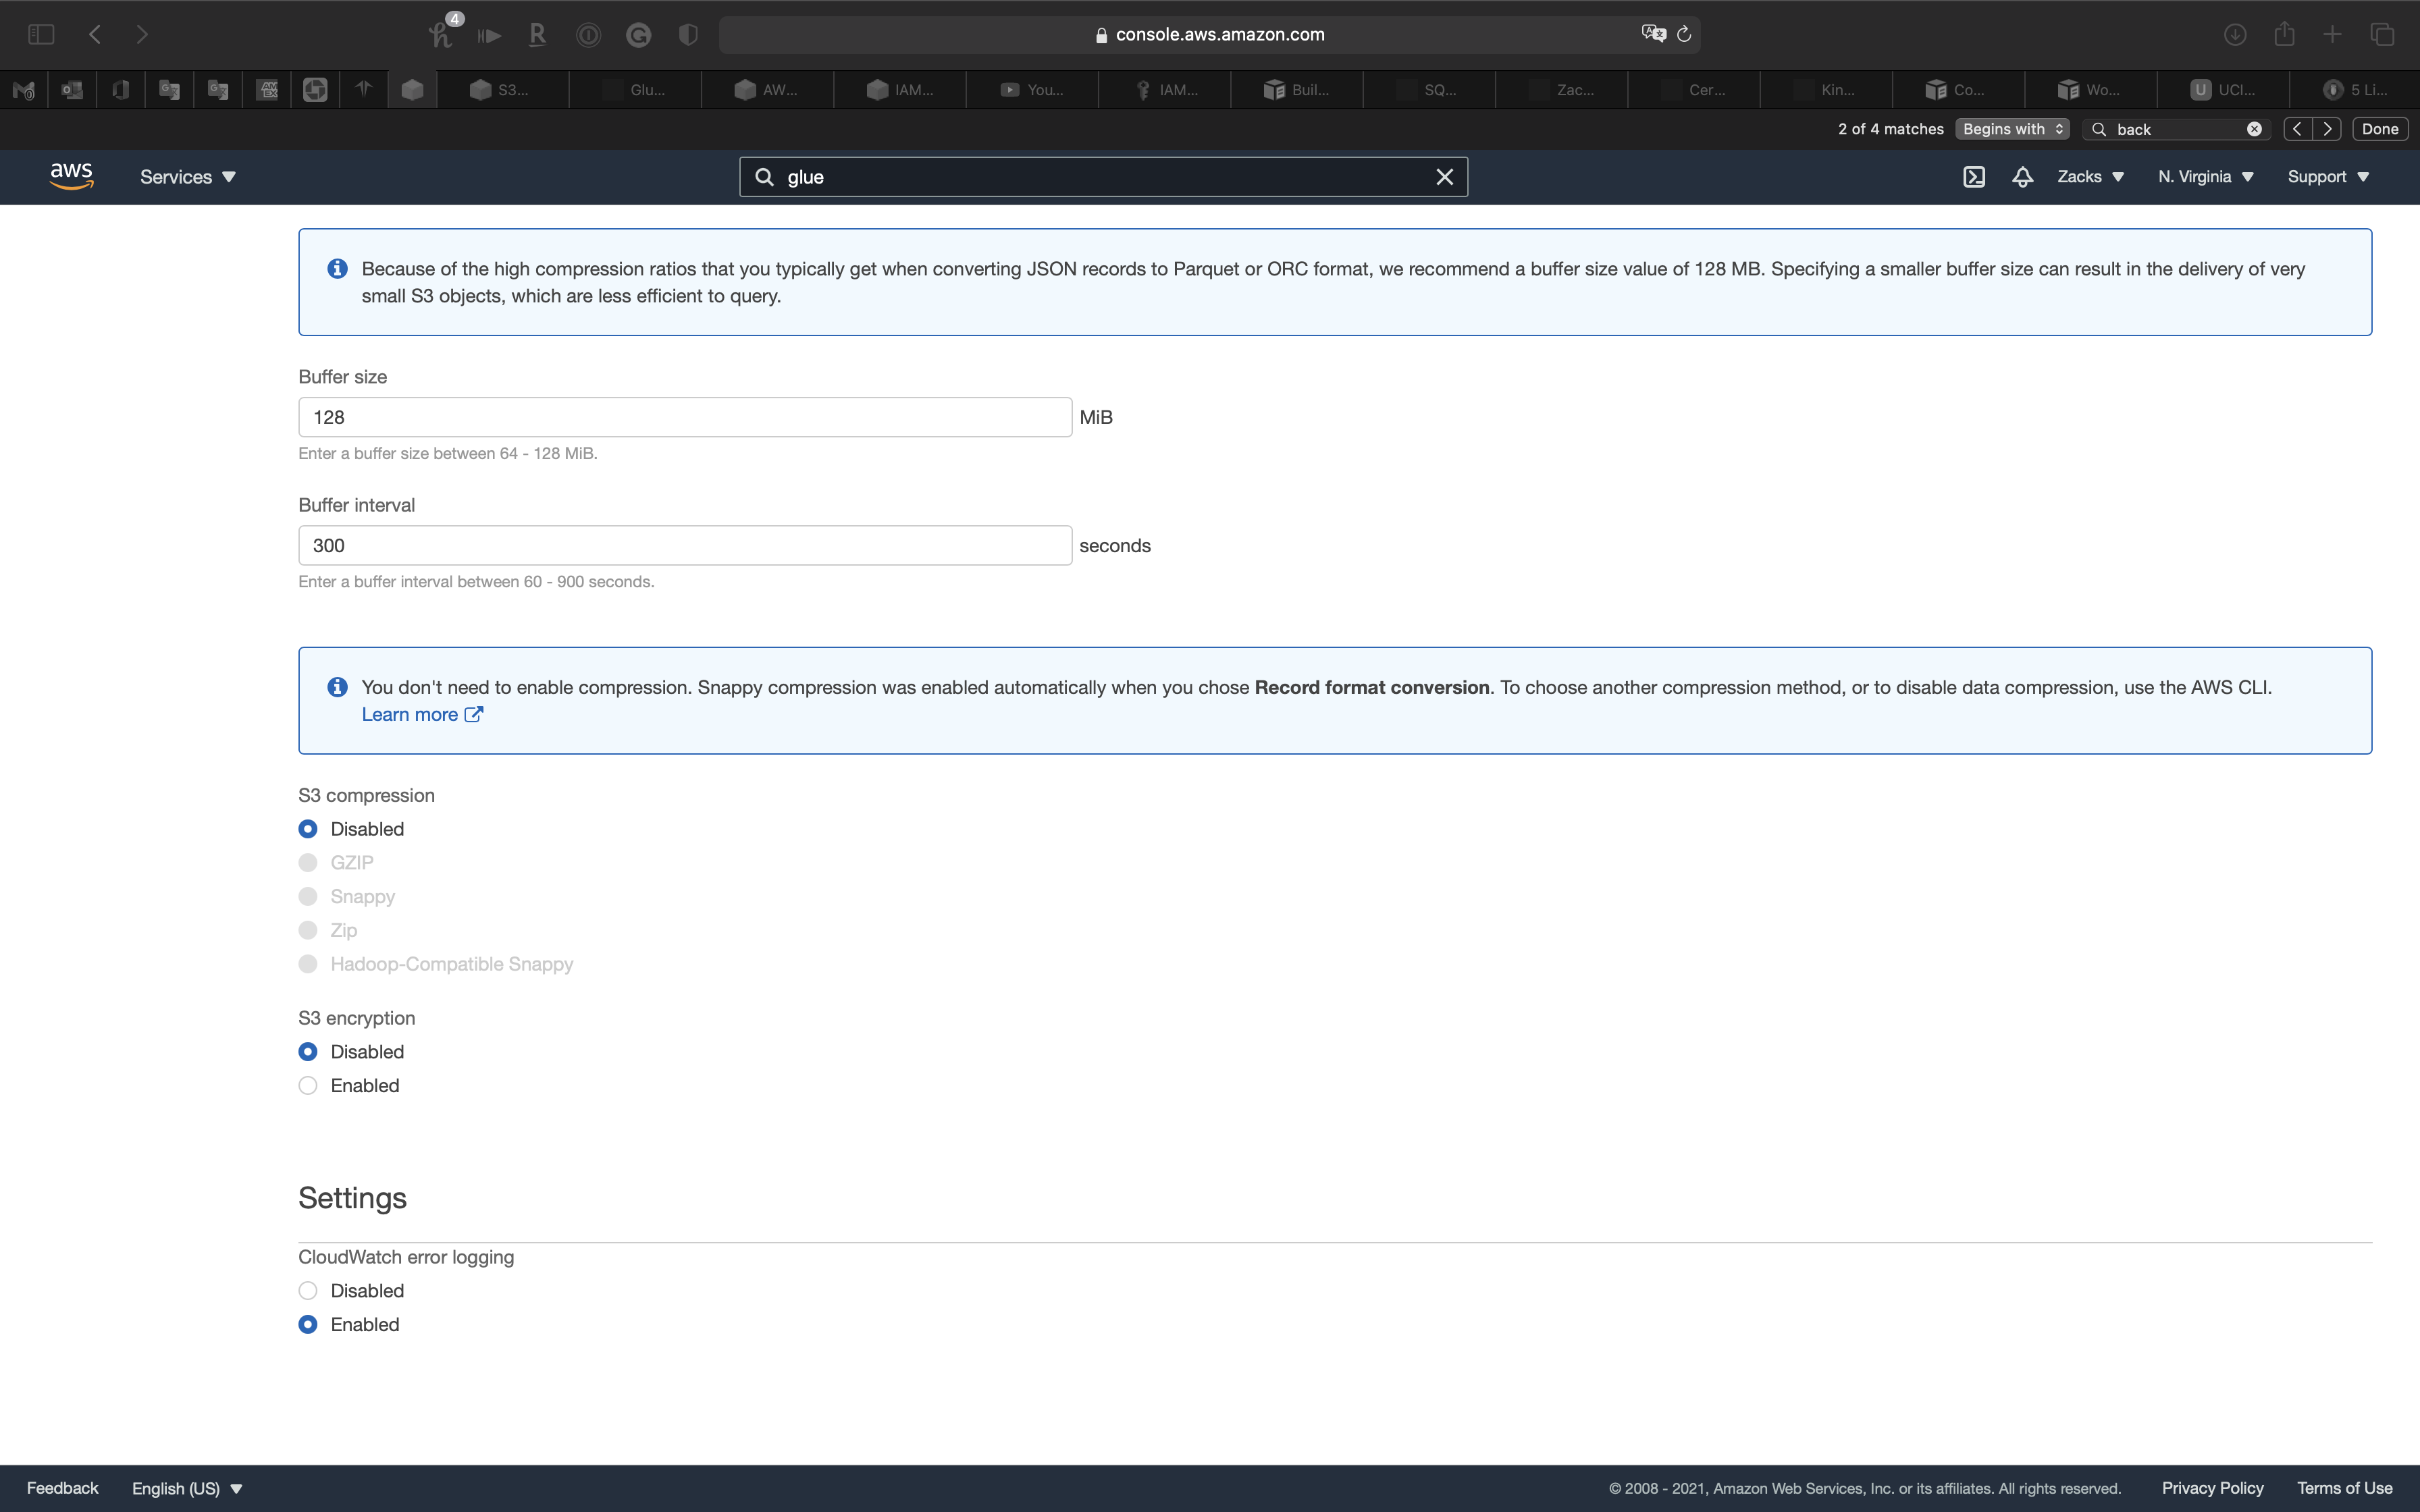Click the browser share icon
This screenshot has width=2420, height=1512.
(2284, 34)
